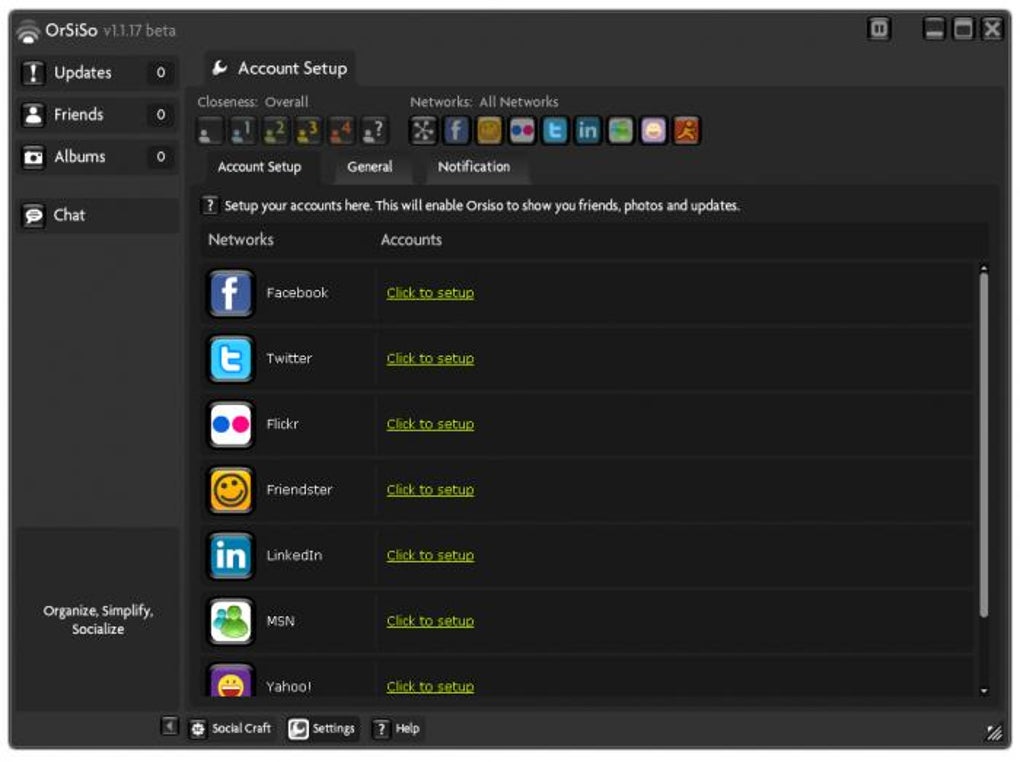Click the pause-like button in title bar
This screenshot has width=1020, height=762.
point(879,29)
